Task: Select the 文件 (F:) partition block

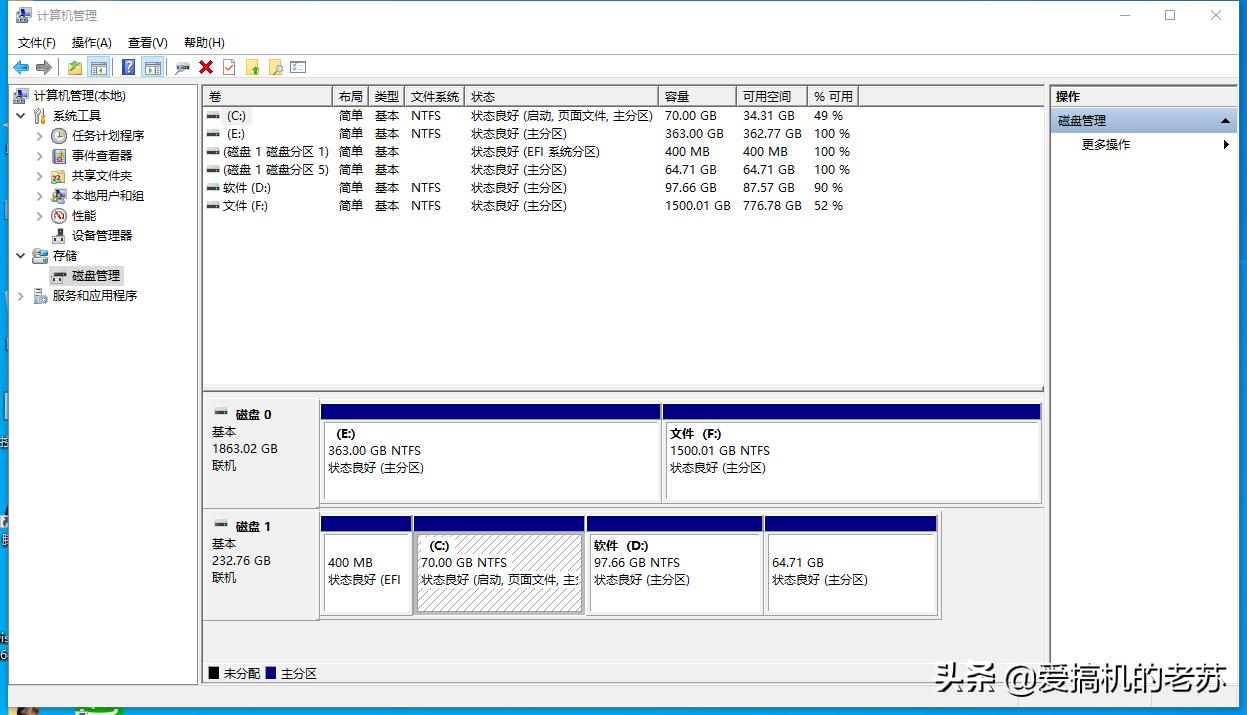Action: 851,460
